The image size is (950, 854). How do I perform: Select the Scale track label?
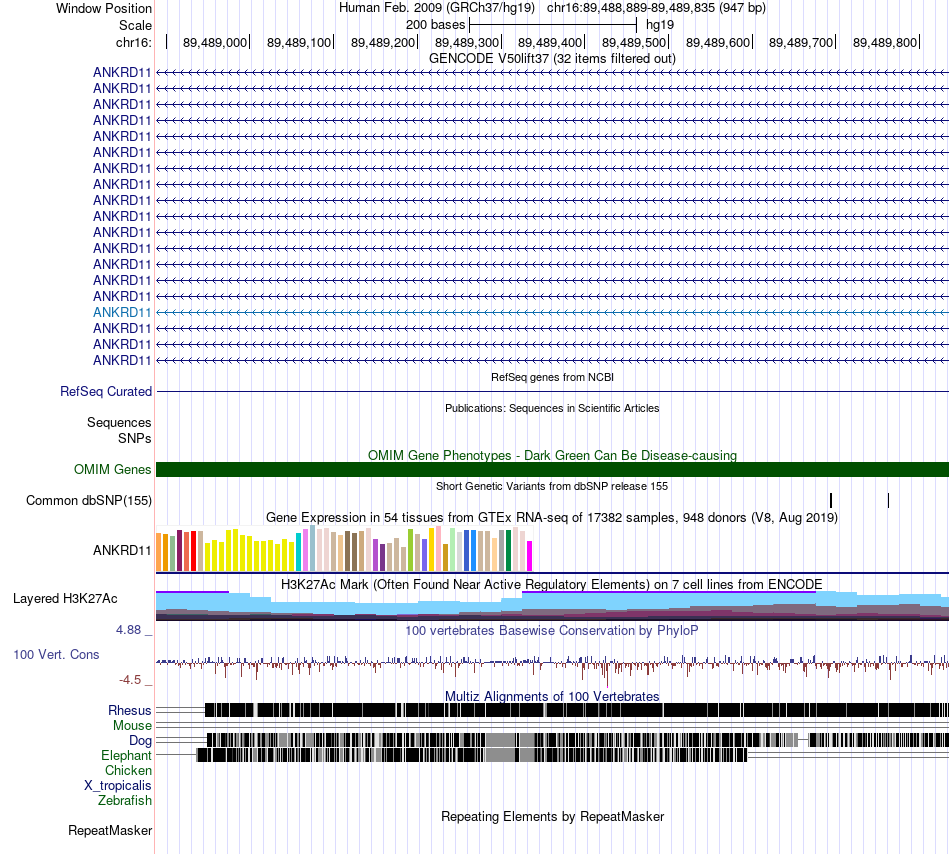tap(135, 25)
